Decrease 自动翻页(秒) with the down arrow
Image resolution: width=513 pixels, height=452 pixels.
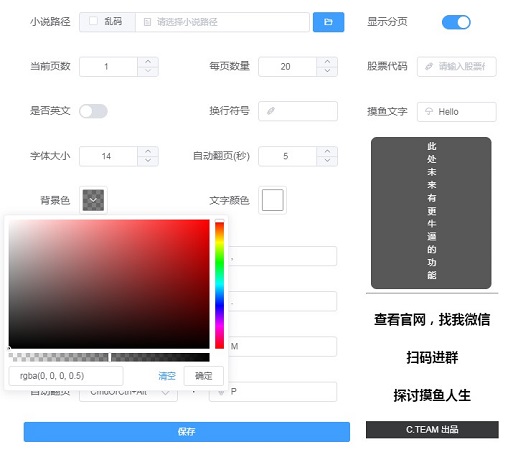(x=327, y=161)
